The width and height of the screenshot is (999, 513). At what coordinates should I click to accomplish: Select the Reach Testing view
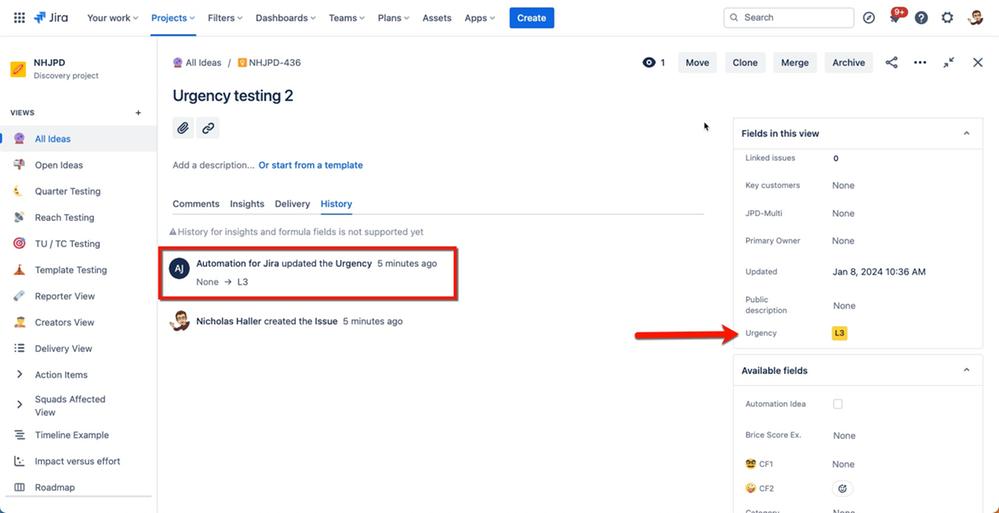click(x=78, y=217)
